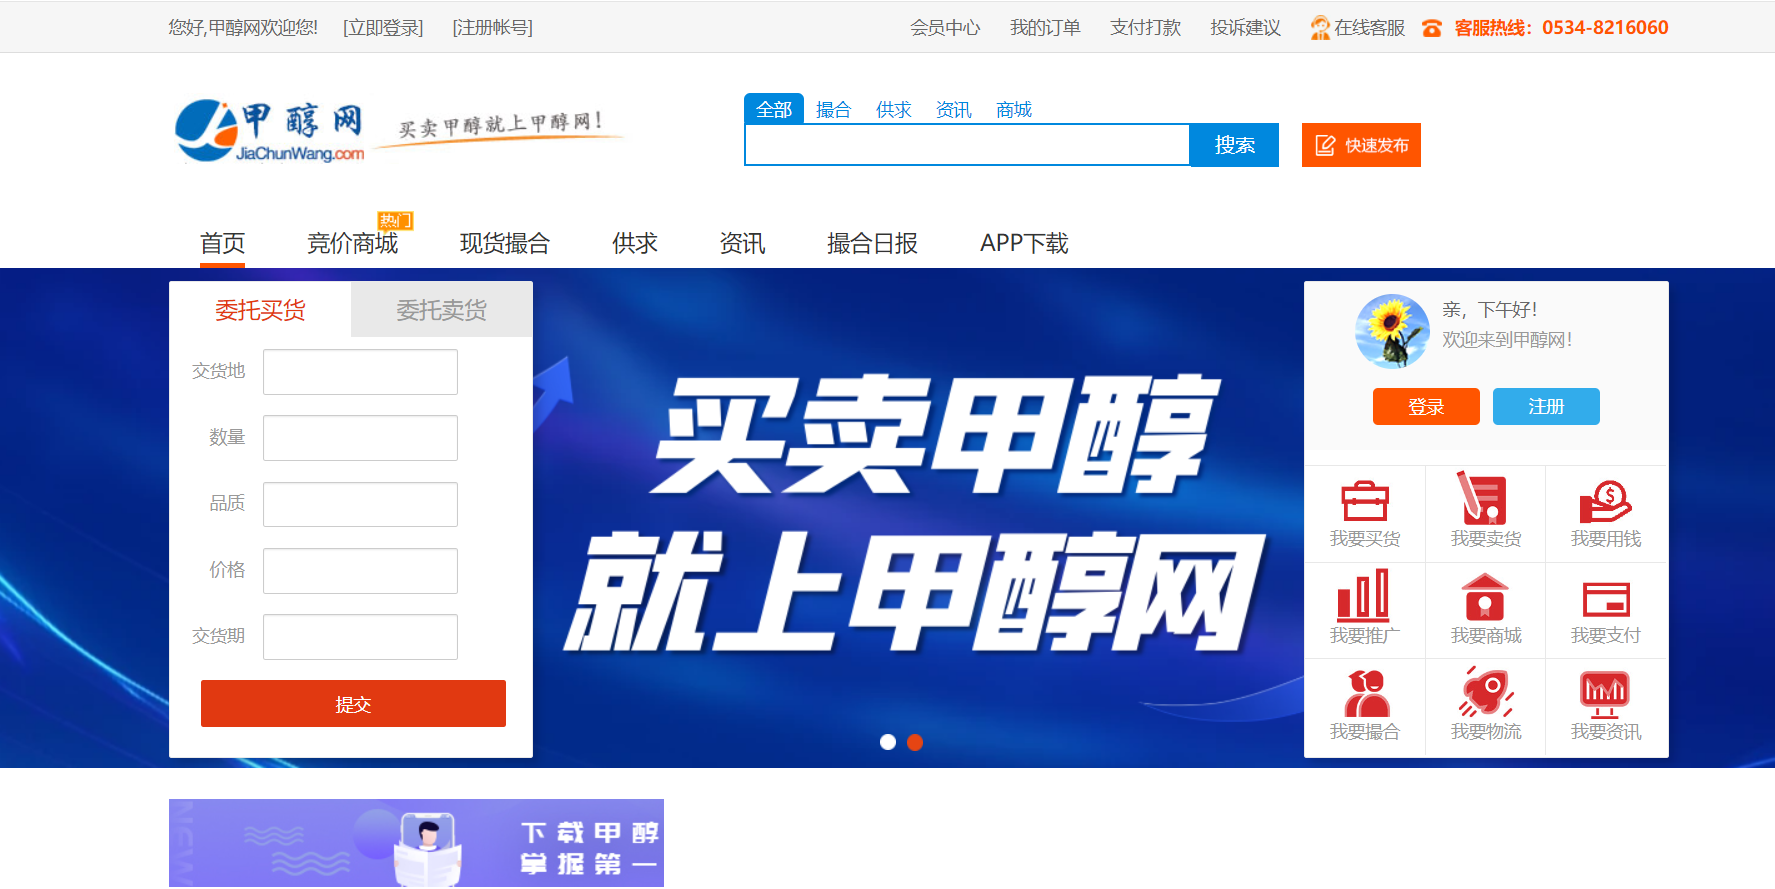Viewport: 1775px width, 889px height.
Task: Focus the 品质 input field
Action: pos(360,504)
